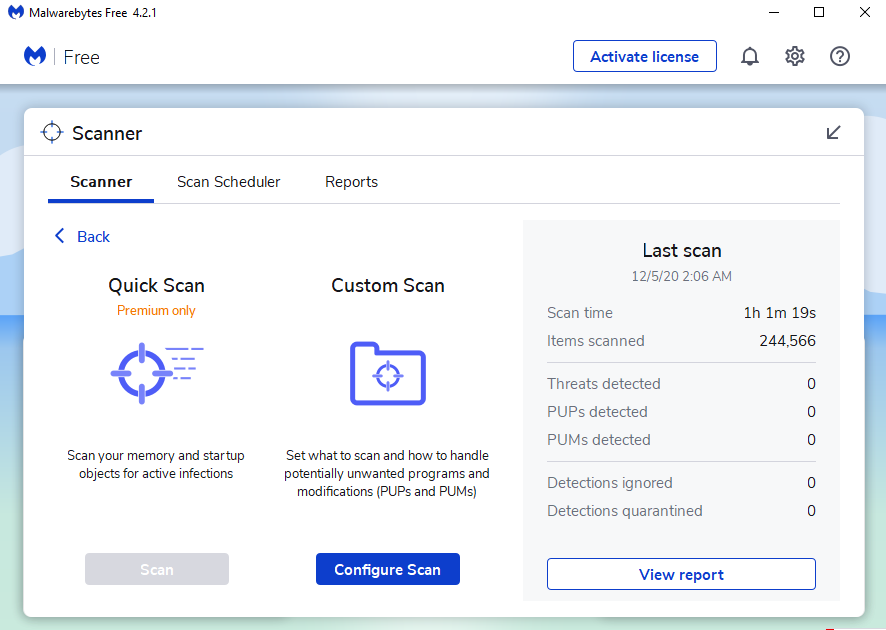Maximize the Malwarebytes window
886x630 pixels.
click(x=819, y=12)
